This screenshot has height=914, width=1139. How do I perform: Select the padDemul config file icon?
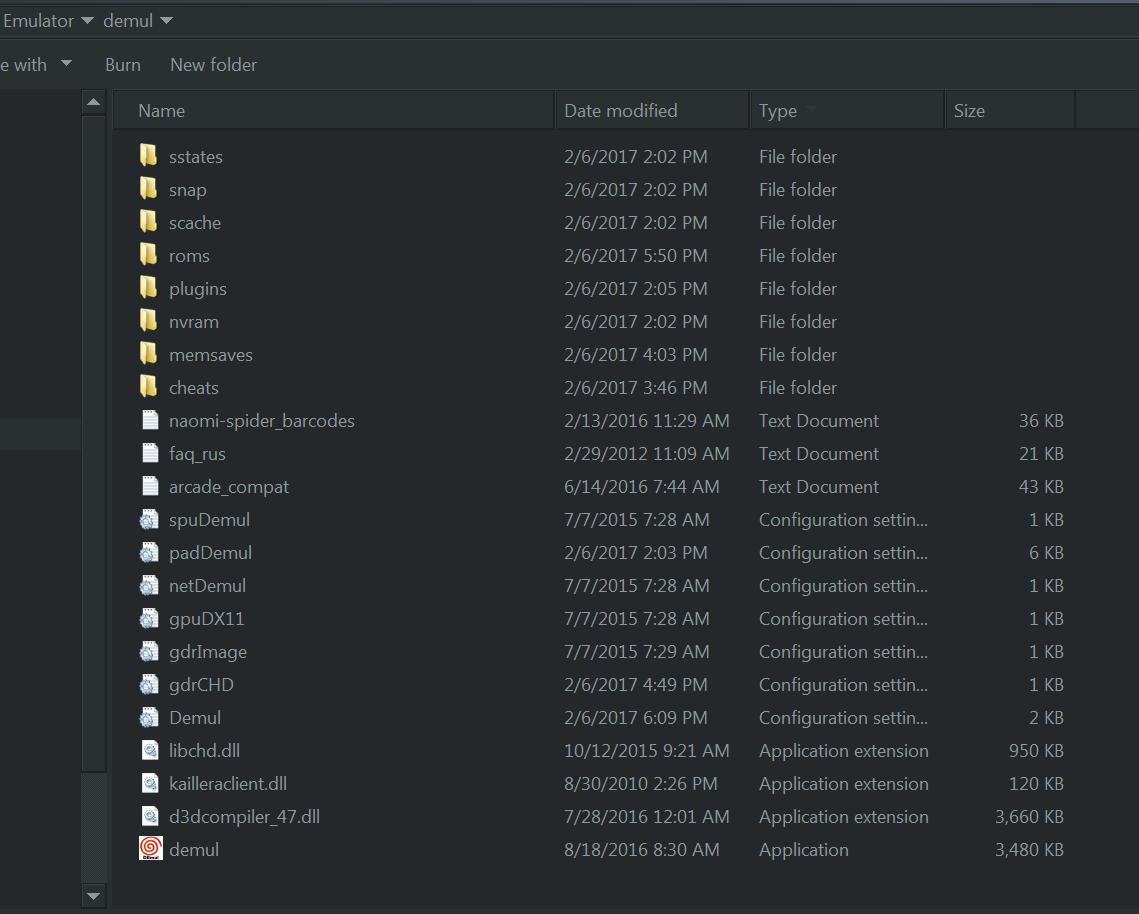point(149,552)
